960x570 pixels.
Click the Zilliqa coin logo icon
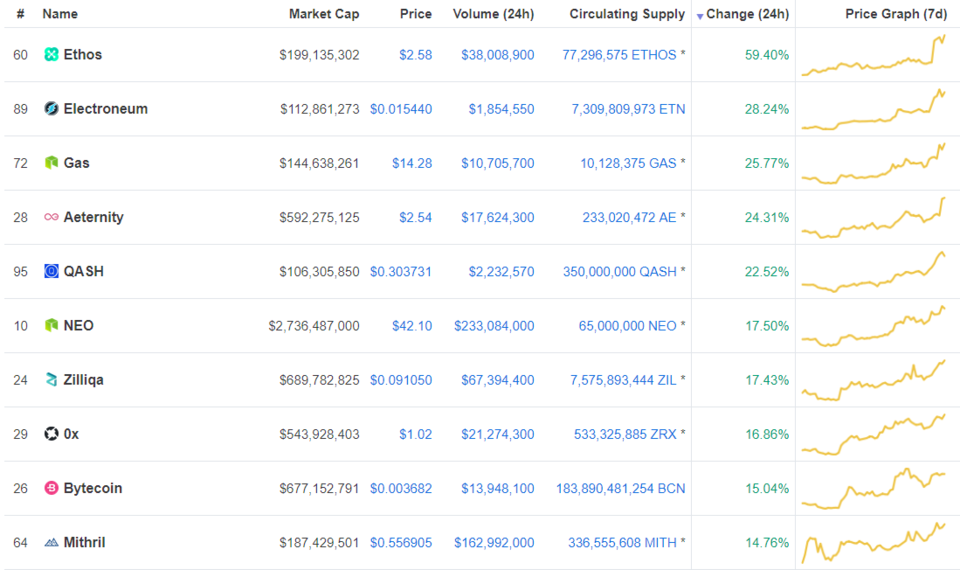click(51, 380)
